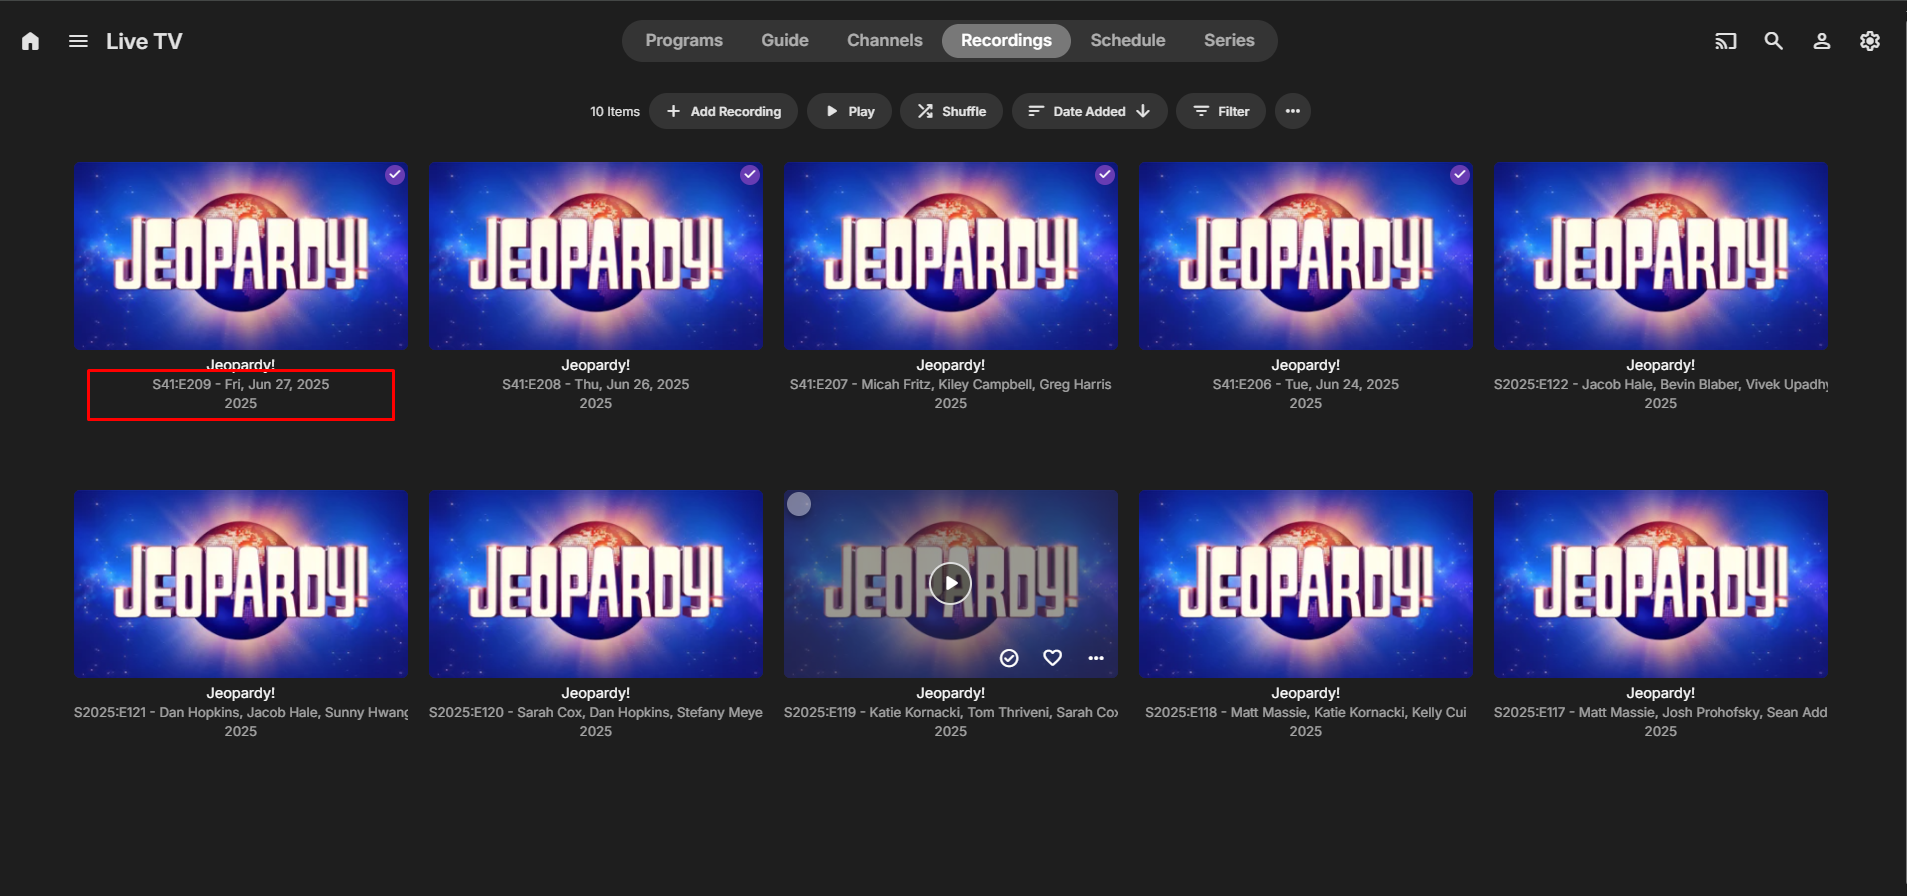Favorite the S2025:E119 episode with heart icon
1907x896 pixels.
tap(1052, 658)
